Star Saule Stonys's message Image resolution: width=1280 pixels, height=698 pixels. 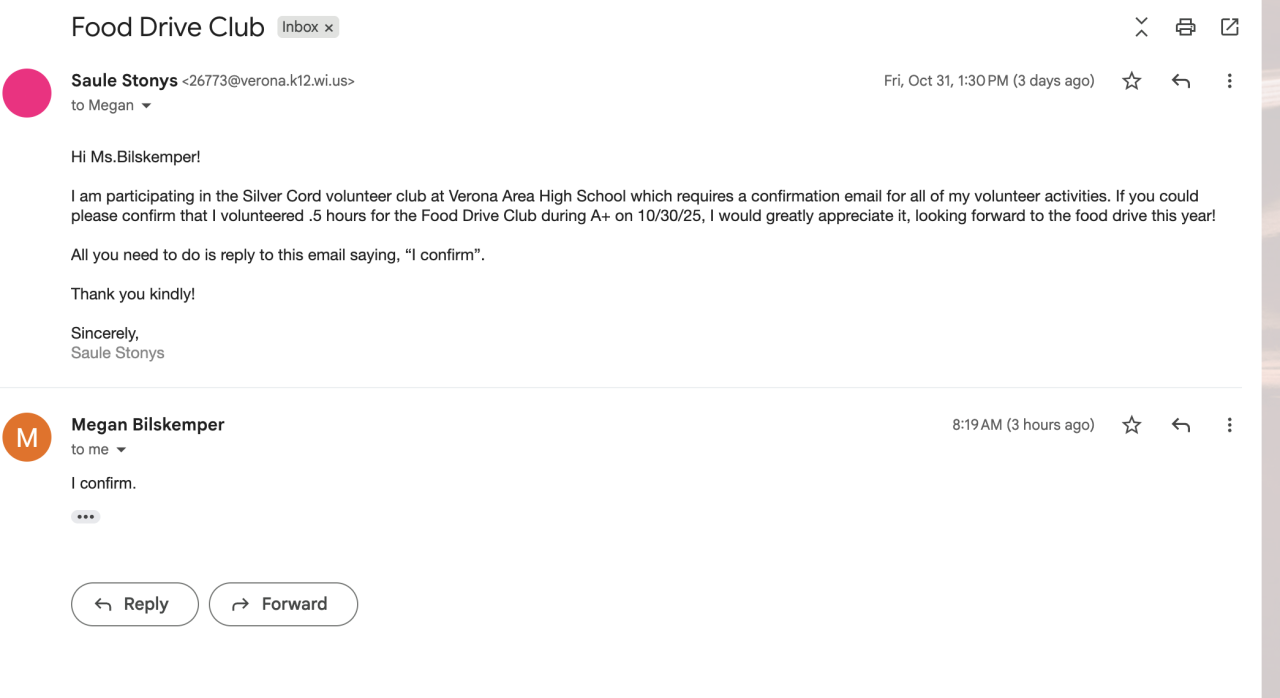point(1131,81)
